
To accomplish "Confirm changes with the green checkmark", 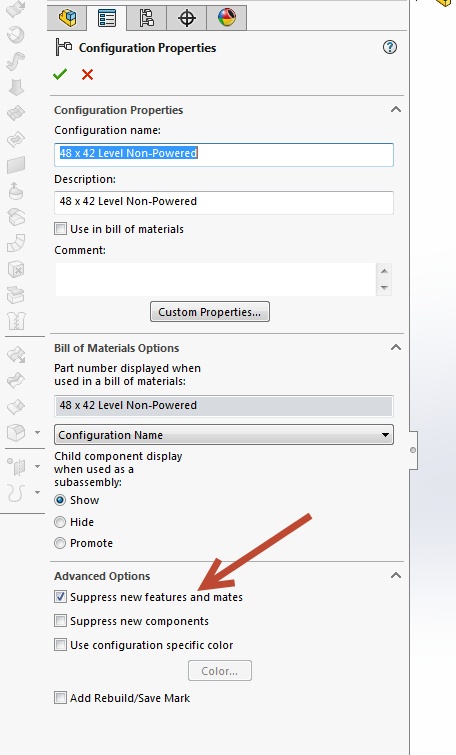I will coord(60,74).
